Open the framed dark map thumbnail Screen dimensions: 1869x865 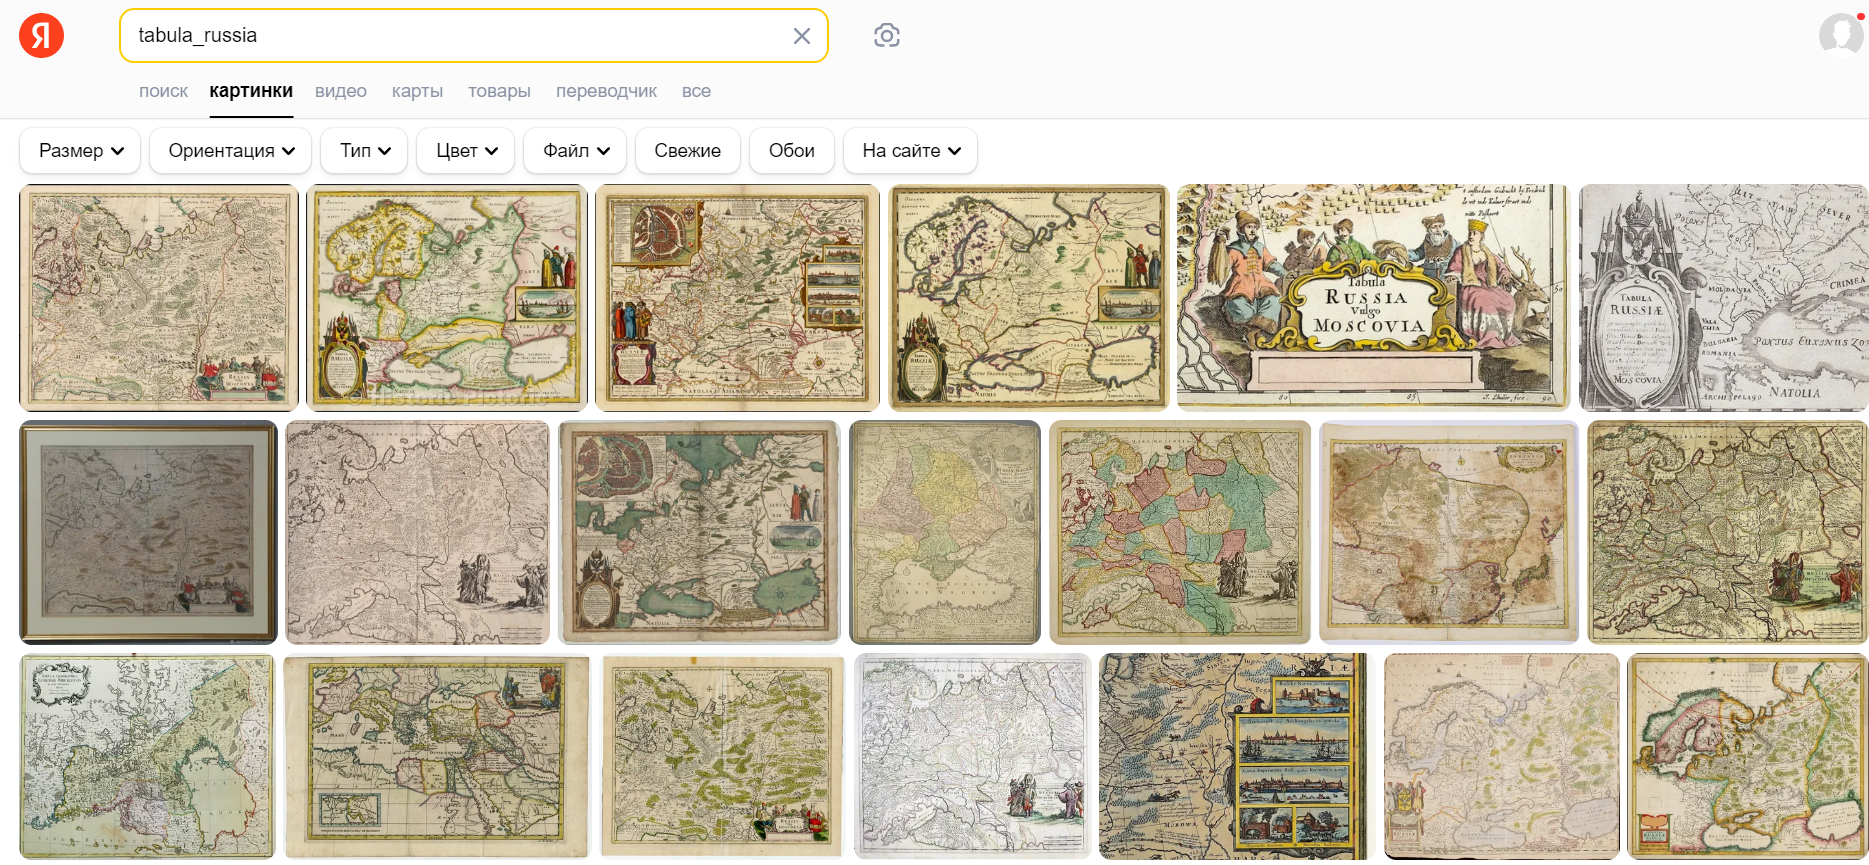[149, 532]
